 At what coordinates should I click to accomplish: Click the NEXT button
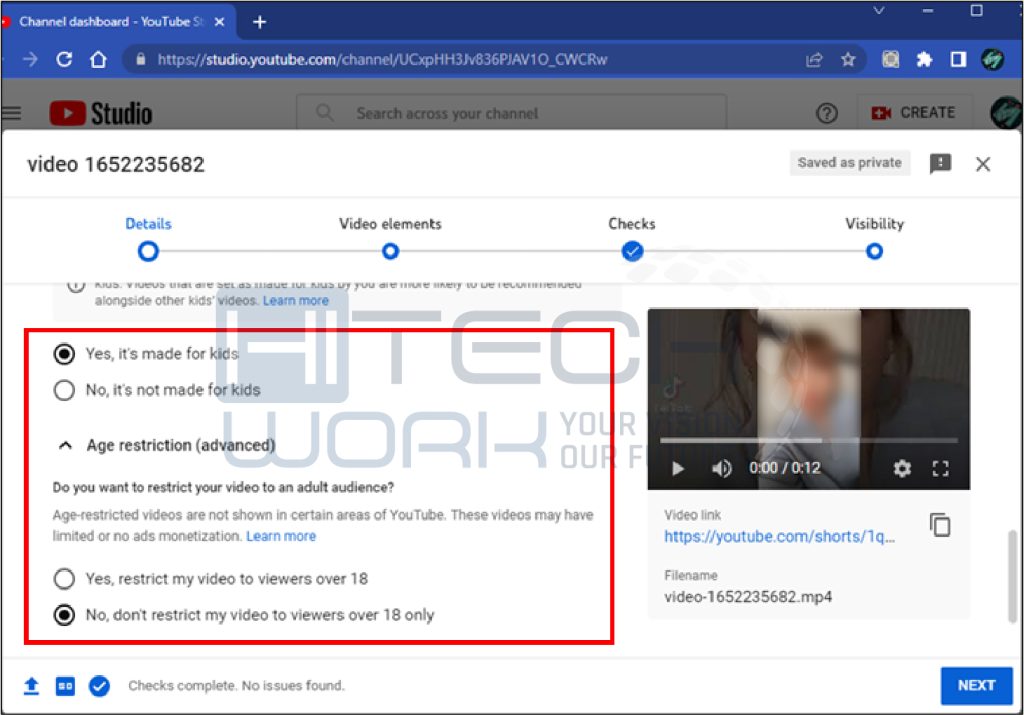coord(976,686)
